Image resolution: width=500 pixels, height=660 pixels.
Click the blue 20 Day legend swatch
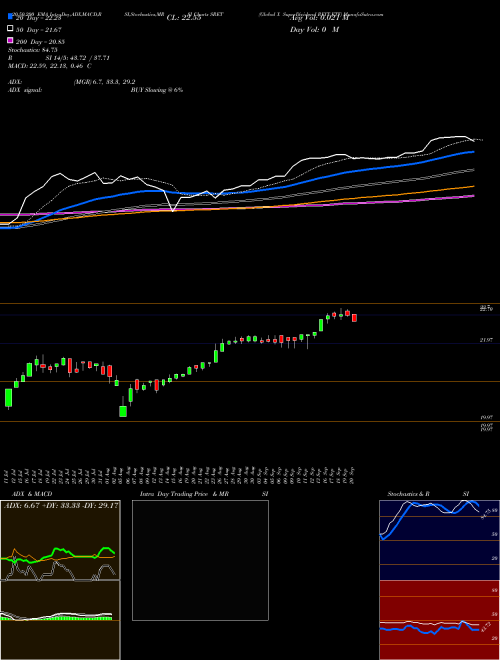(x=10, y=17)
